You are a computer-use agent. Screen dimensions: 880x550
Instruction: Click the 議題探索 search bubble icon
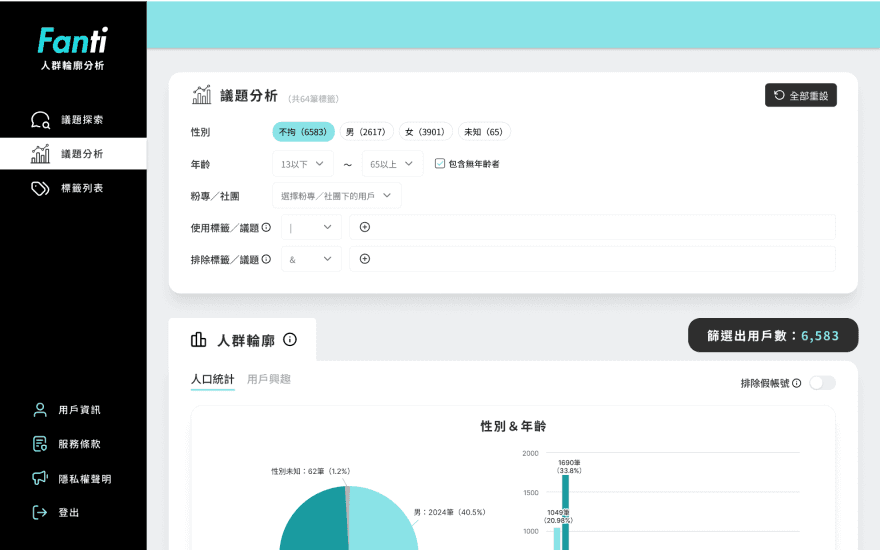[40, 120]
